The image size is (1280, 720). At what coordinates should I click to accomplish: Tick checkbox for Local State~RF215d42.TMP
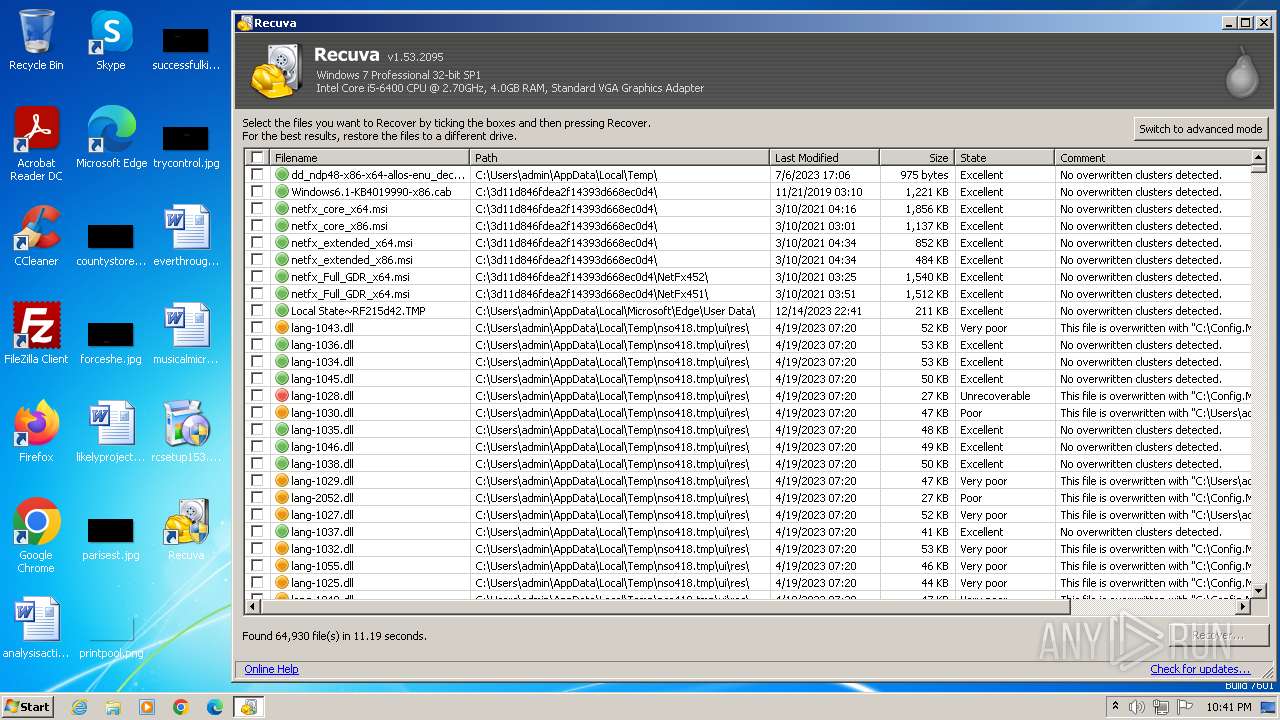257,311
